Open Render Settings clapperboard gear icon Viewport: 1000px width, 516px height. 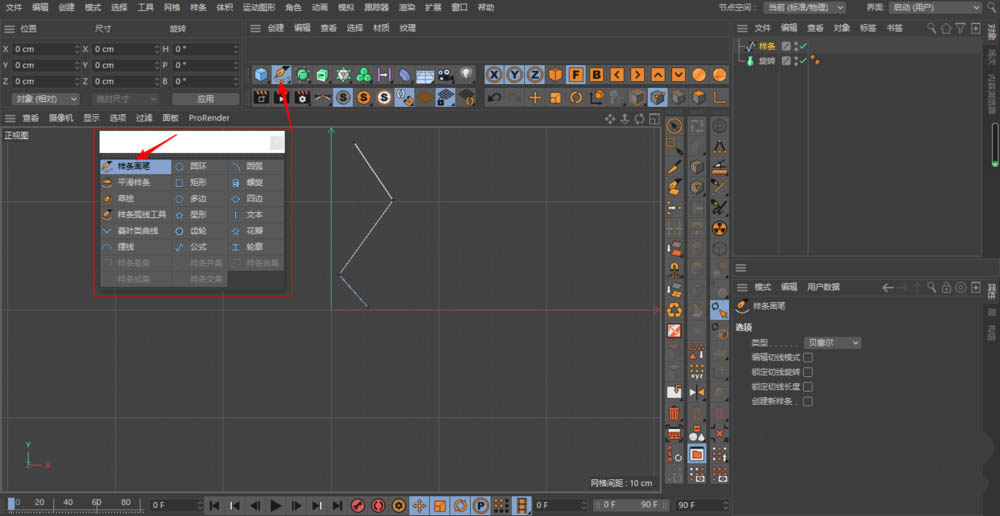pyautogui.click(x=302, y=98)
